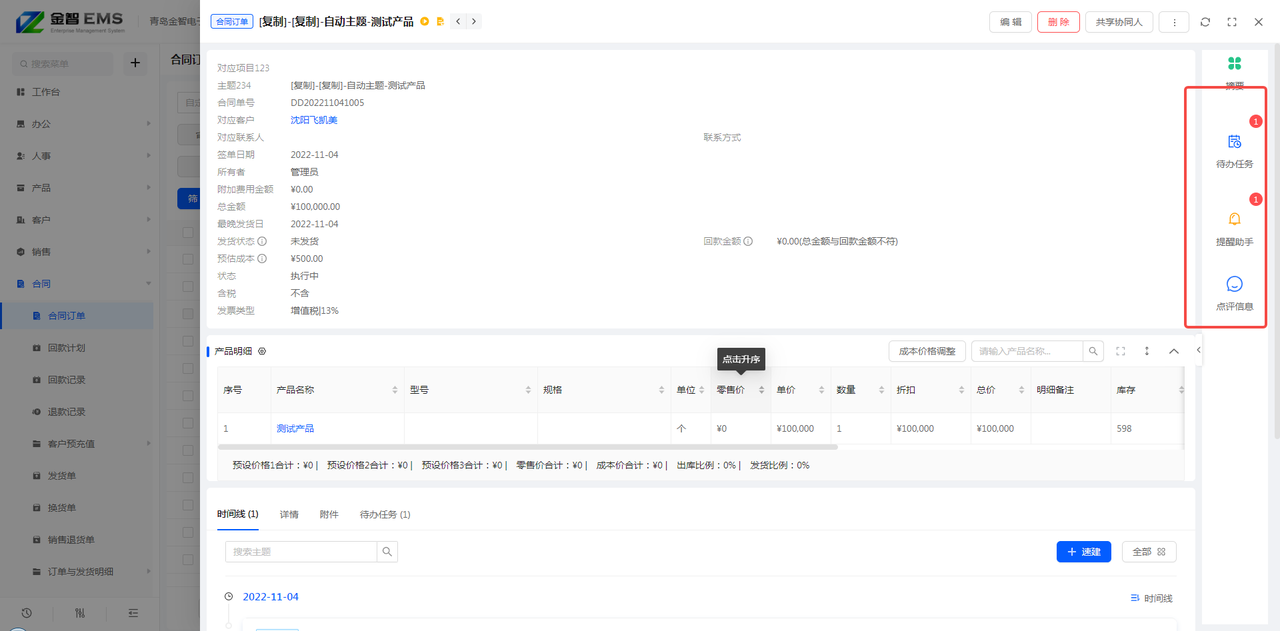Open the 共享协同人 share dialog
Viewport: 1280px width, 631px height.
point(1119,22)
